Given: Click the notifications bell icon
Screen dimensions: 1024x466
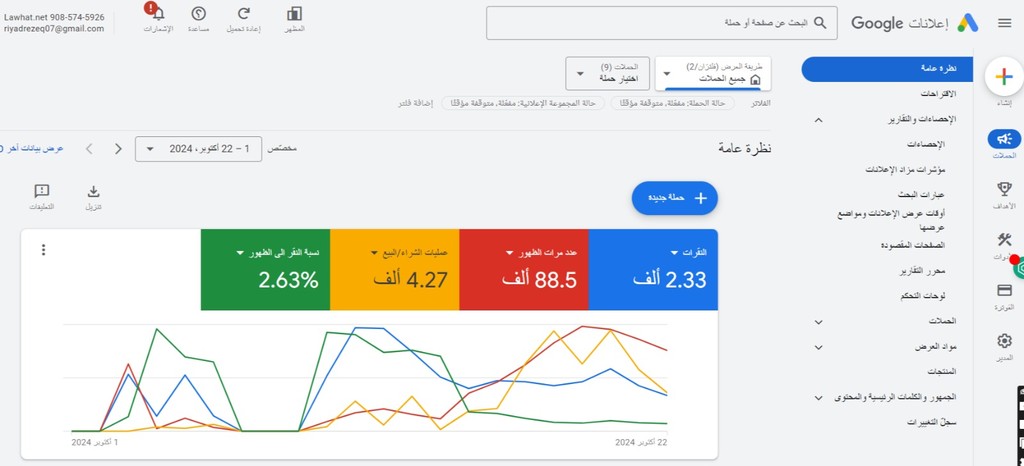Looking at the screenshot, I should click(x=158, y=15).
